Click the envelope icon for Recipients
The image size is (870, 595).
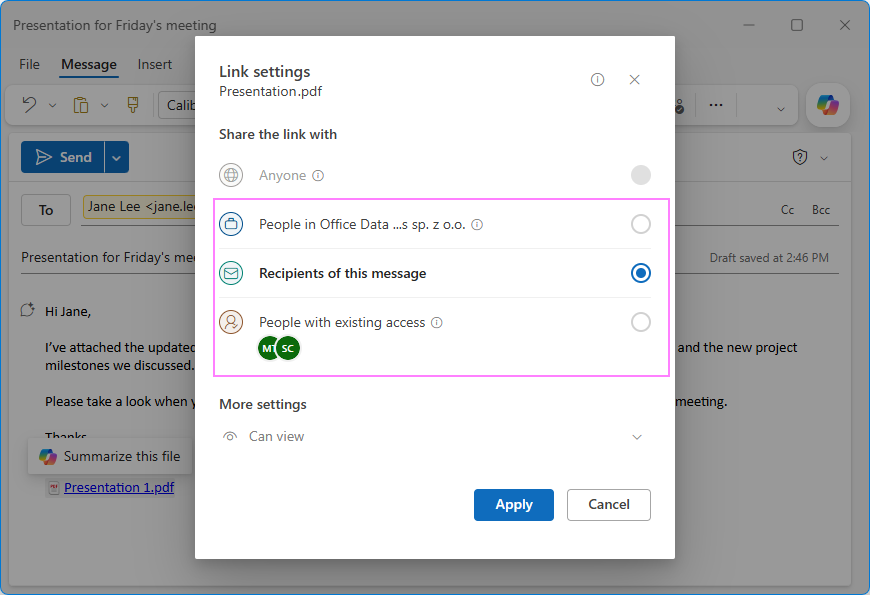(x=231, y=273)
